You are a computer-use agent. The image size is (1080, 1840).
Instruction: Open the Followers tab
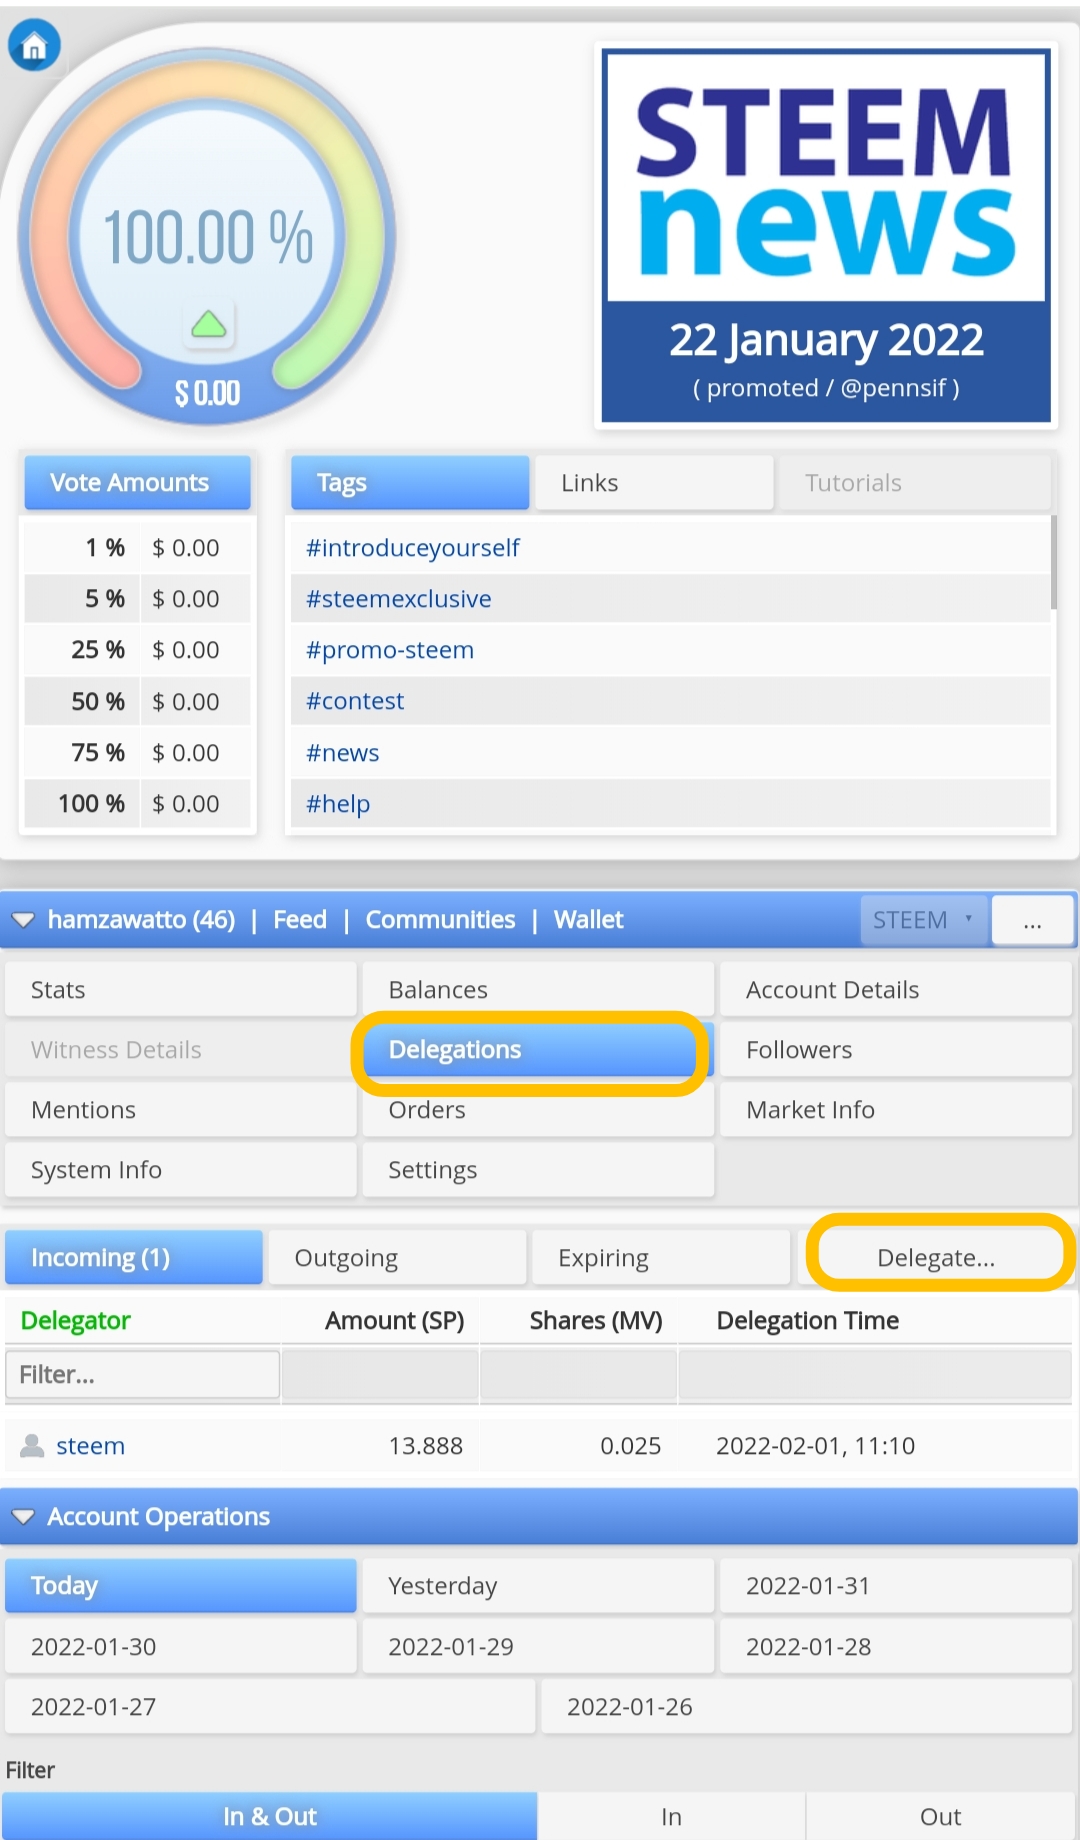896,1050
